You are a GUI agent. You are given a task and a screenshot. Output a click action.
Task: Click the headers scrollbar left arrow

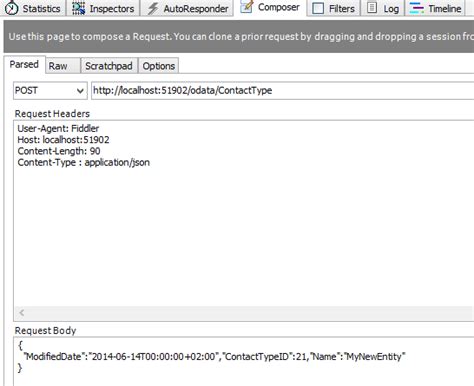tap(22, 313)
